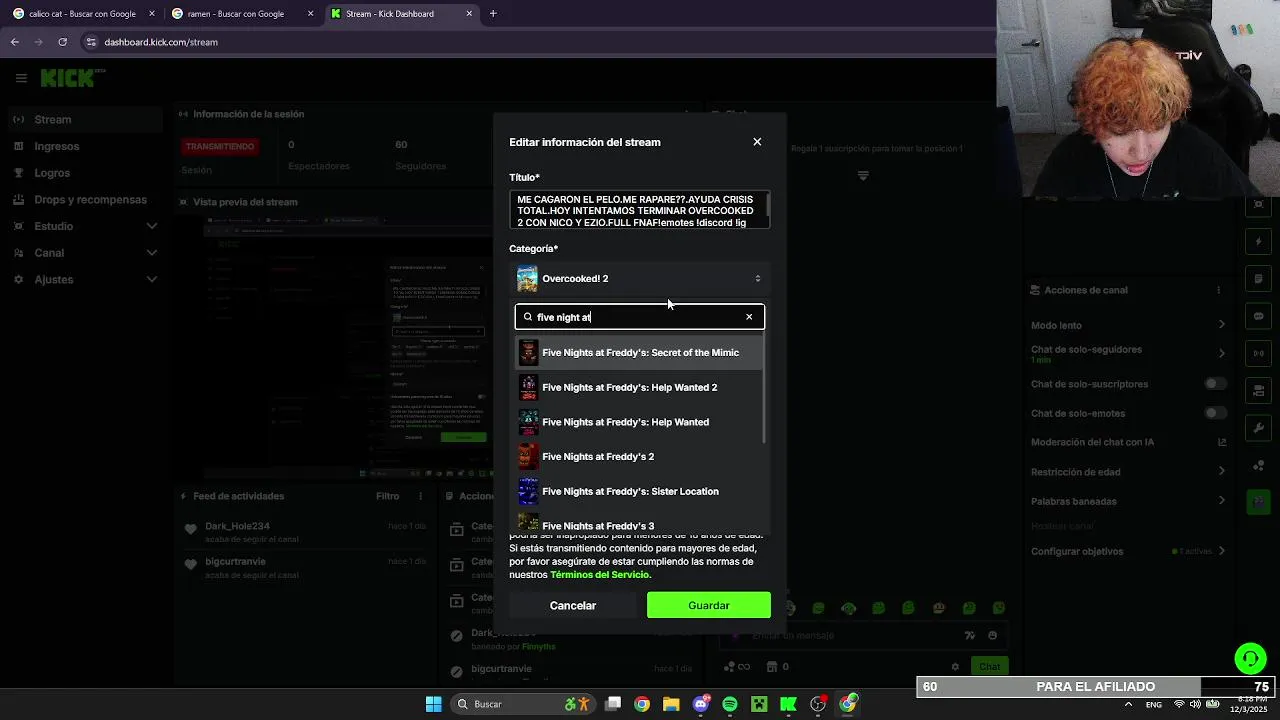Open OBS Studio from the taskbar

click(818, 704)
